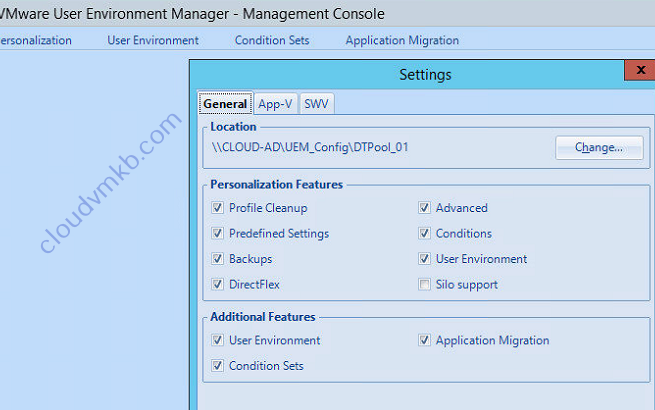Close the Settings dialog
655x410 pixels.
click(640, 70)
